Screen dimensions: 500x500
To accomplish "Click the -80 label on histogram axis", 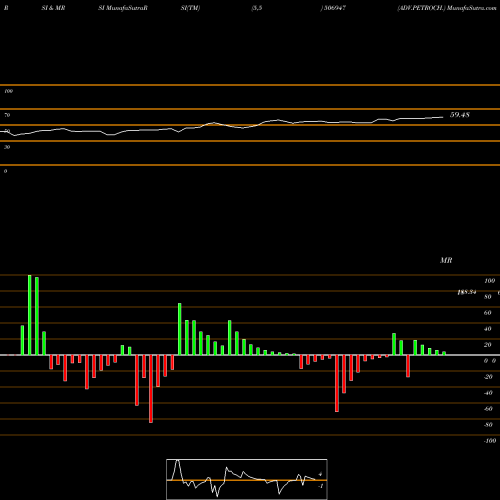I will pyautogui.click(x=488, y=425).
